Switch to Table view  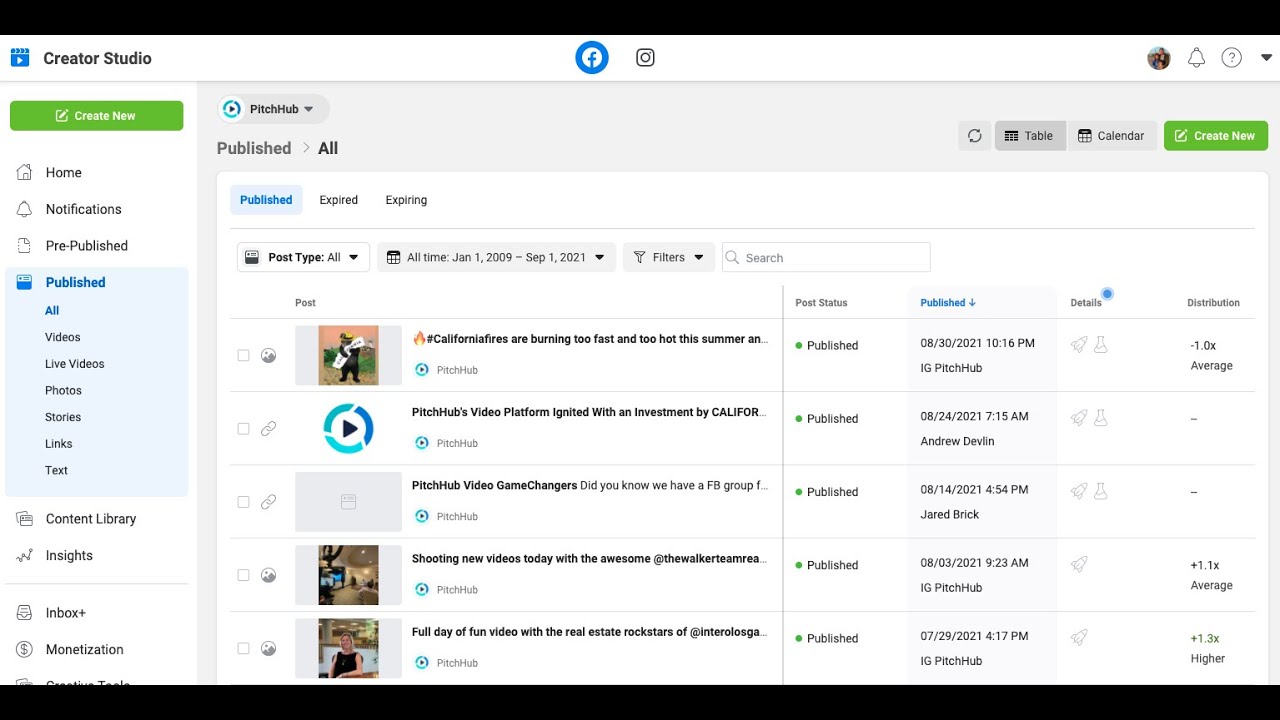pos(1030,136)
